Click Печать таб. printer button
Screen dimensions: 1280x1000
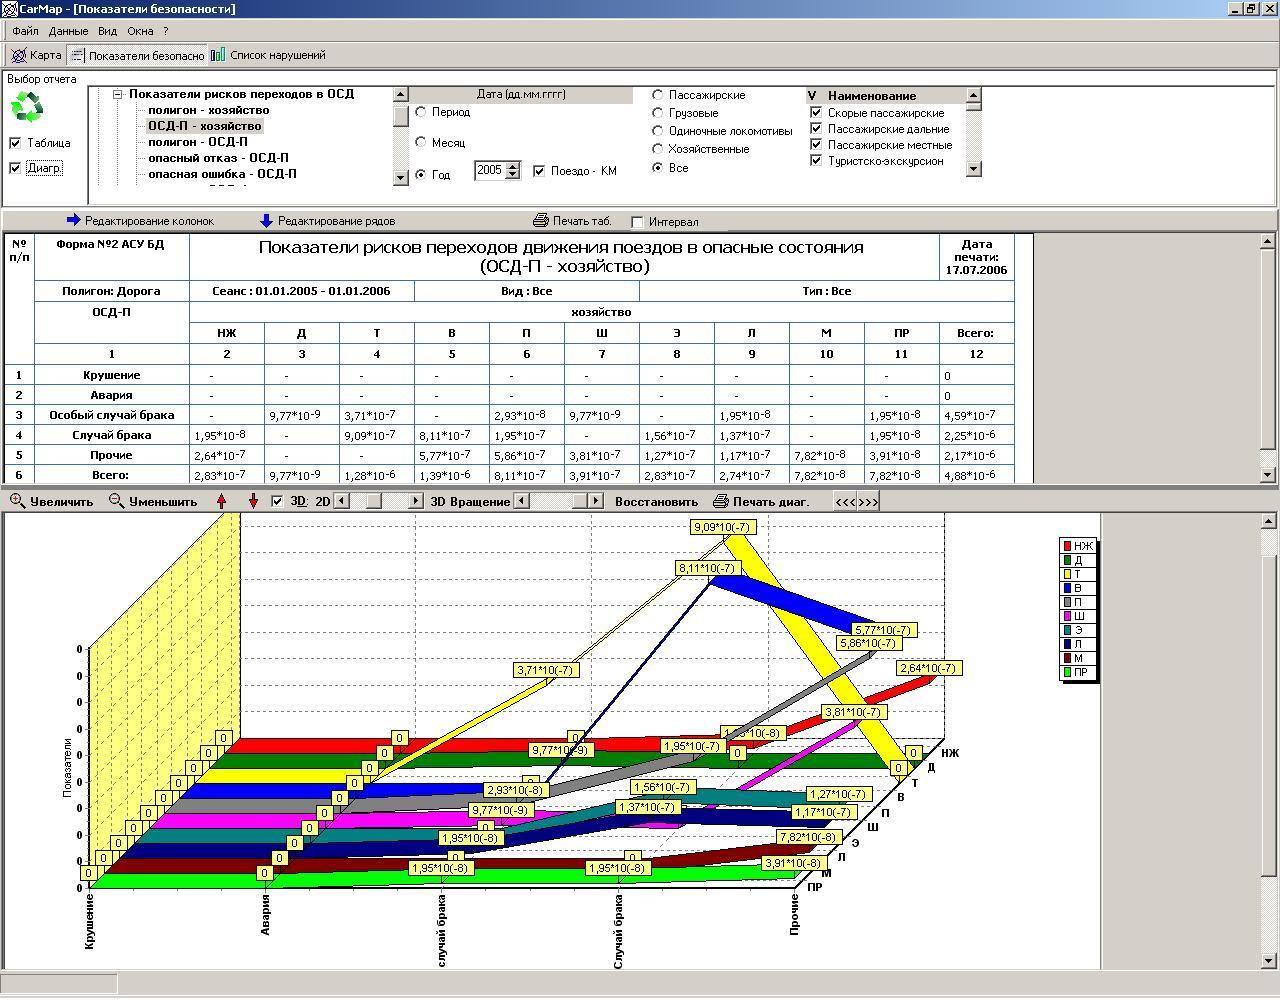[572, 221]
